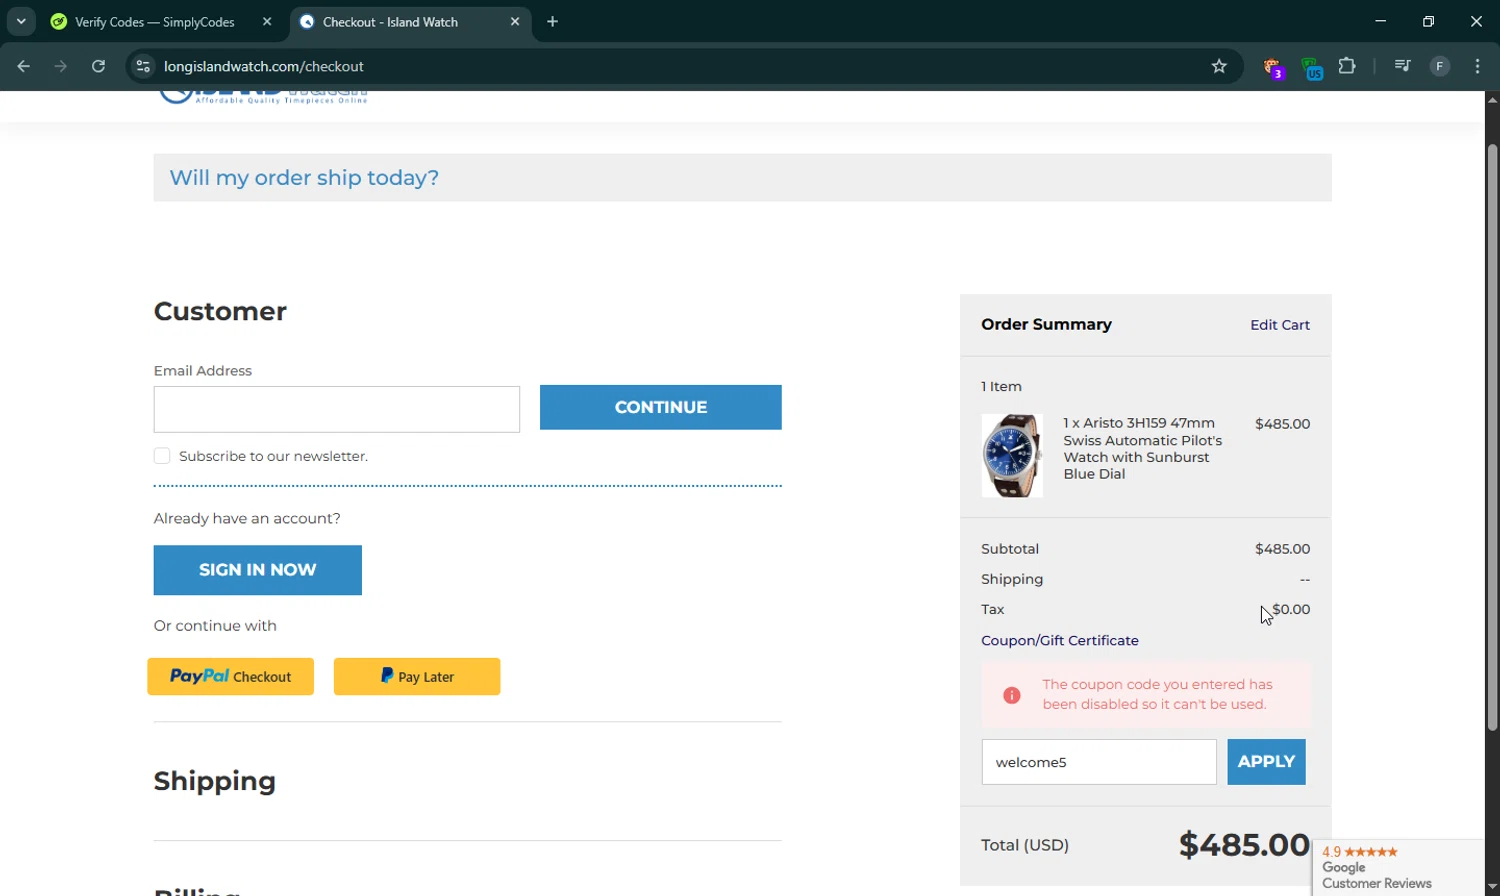Reload the checkout page

(98, 66)
